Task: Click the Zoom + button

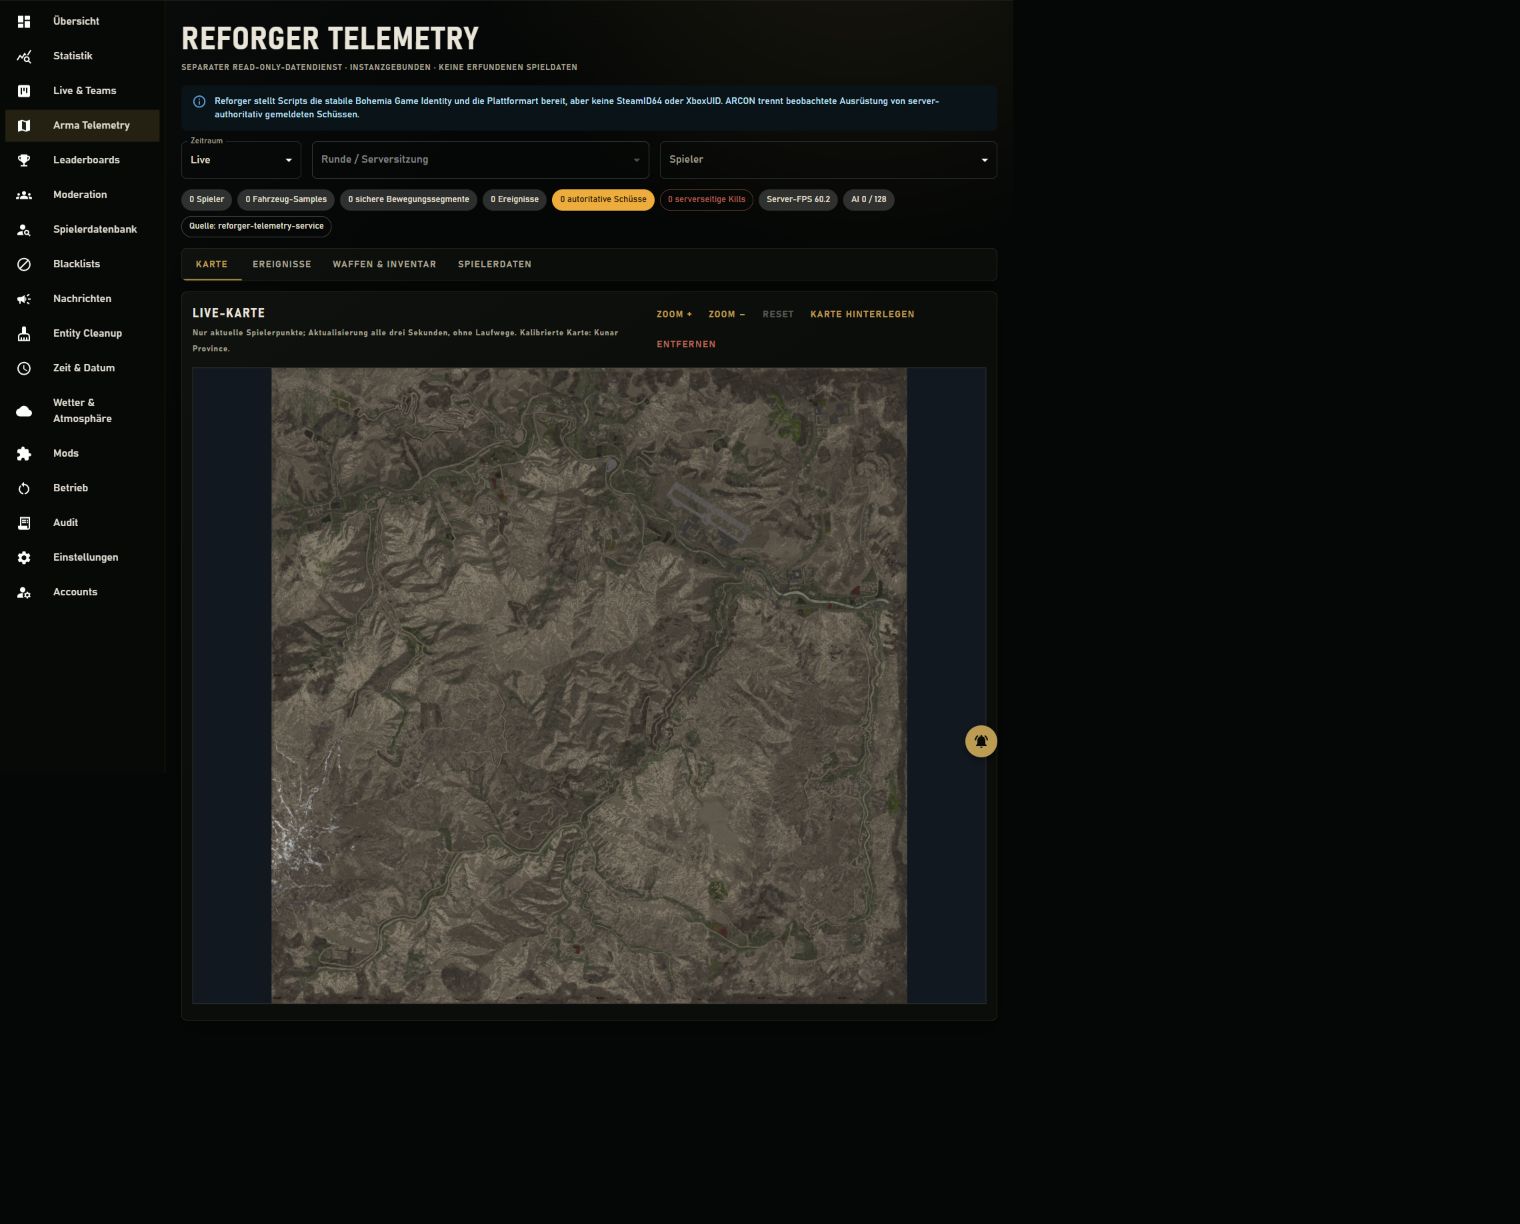Action: 674,314
